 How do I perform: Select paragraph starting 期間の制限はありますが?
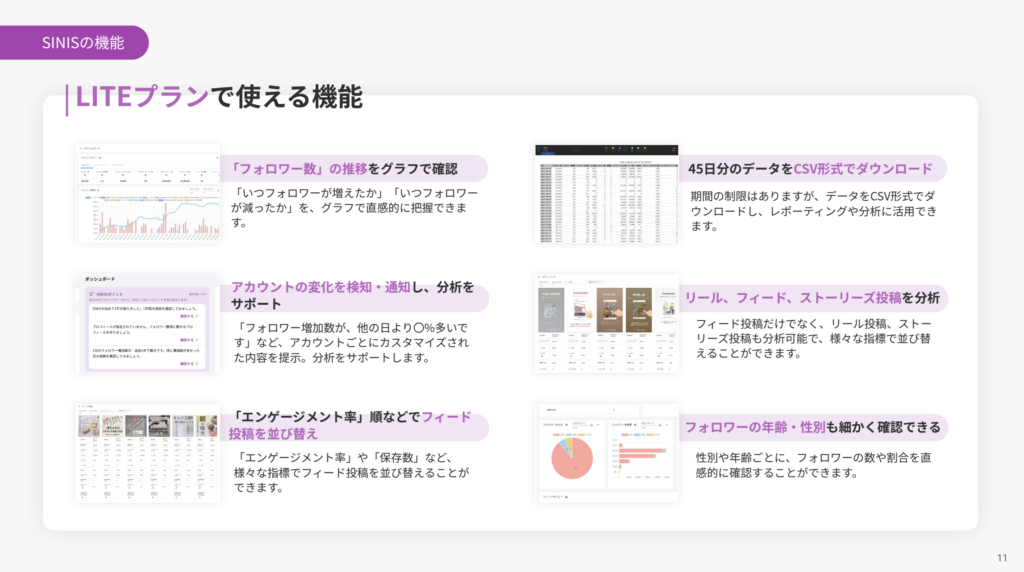tap(814, 211)
